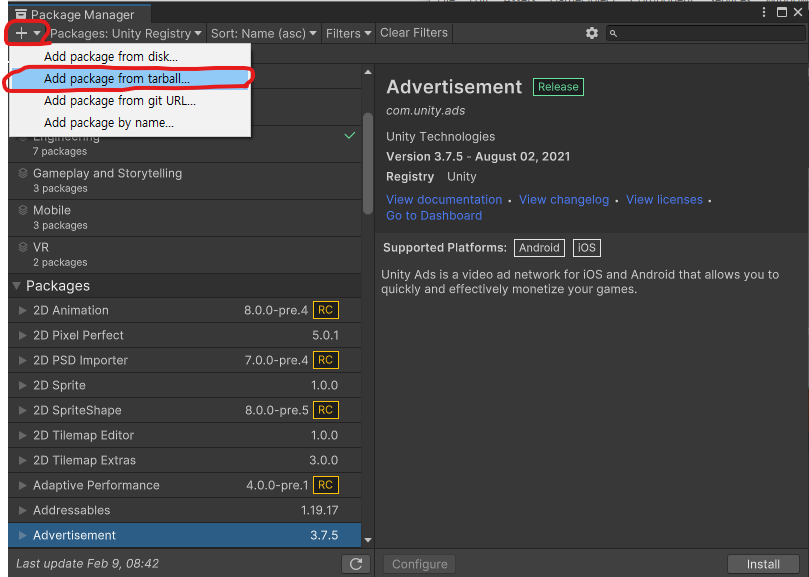The width and height of the screenshot is (809, 577).
Task: Open View licenses link
Action: point(665,200)
